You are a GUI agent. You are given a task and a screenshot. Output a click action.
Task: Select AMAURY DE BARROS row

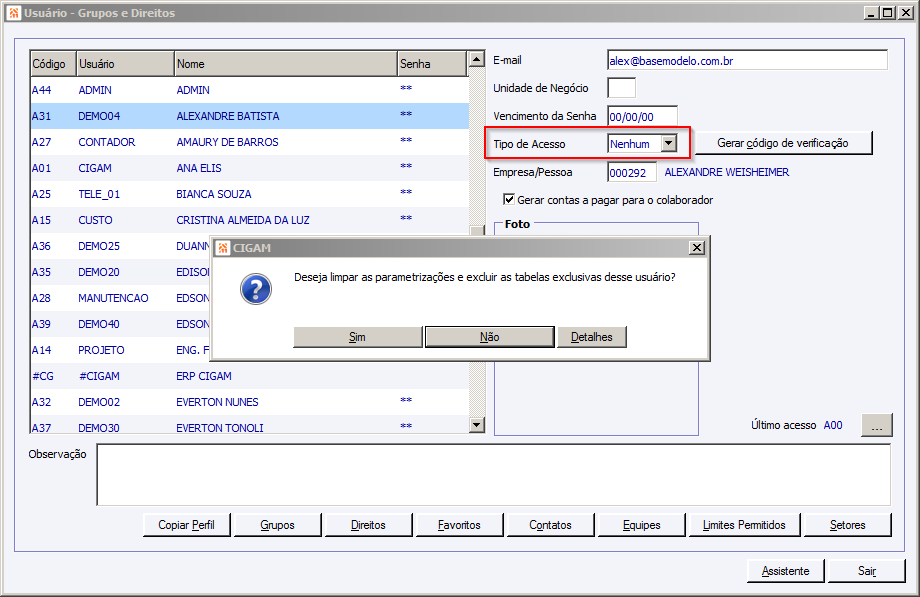pos(250,141)
